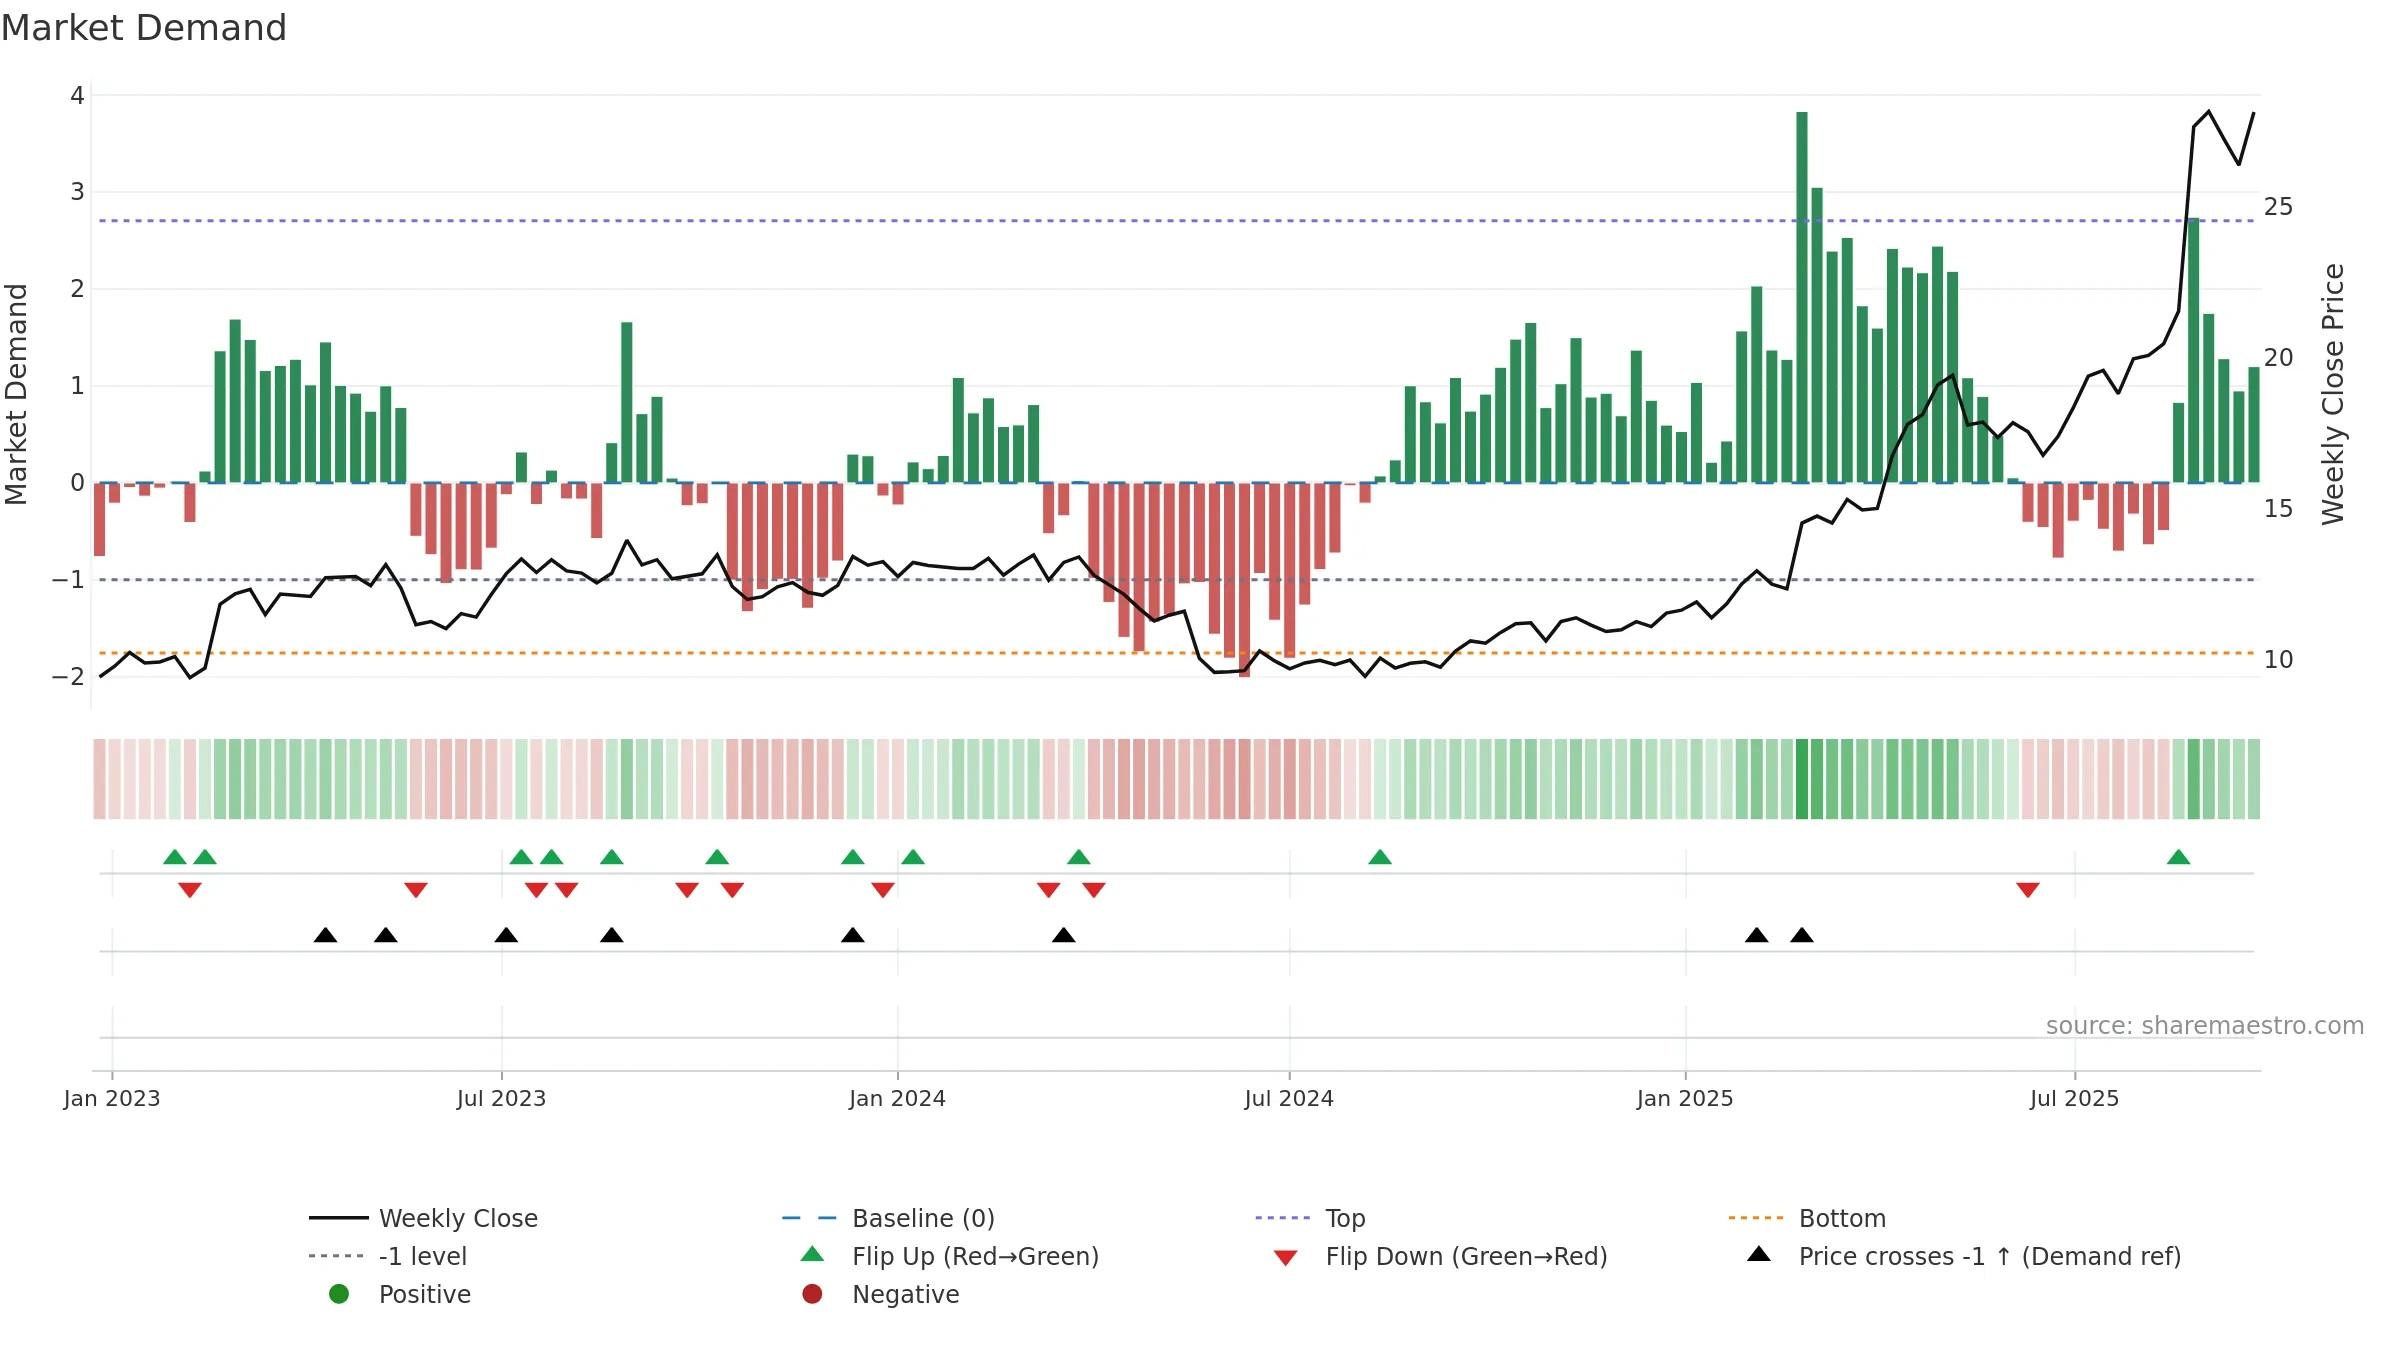This screenshot has height=1350, width=2400.
Task: Toggle Flip Up (Red→Green) legend entry
Action: 950,1256
